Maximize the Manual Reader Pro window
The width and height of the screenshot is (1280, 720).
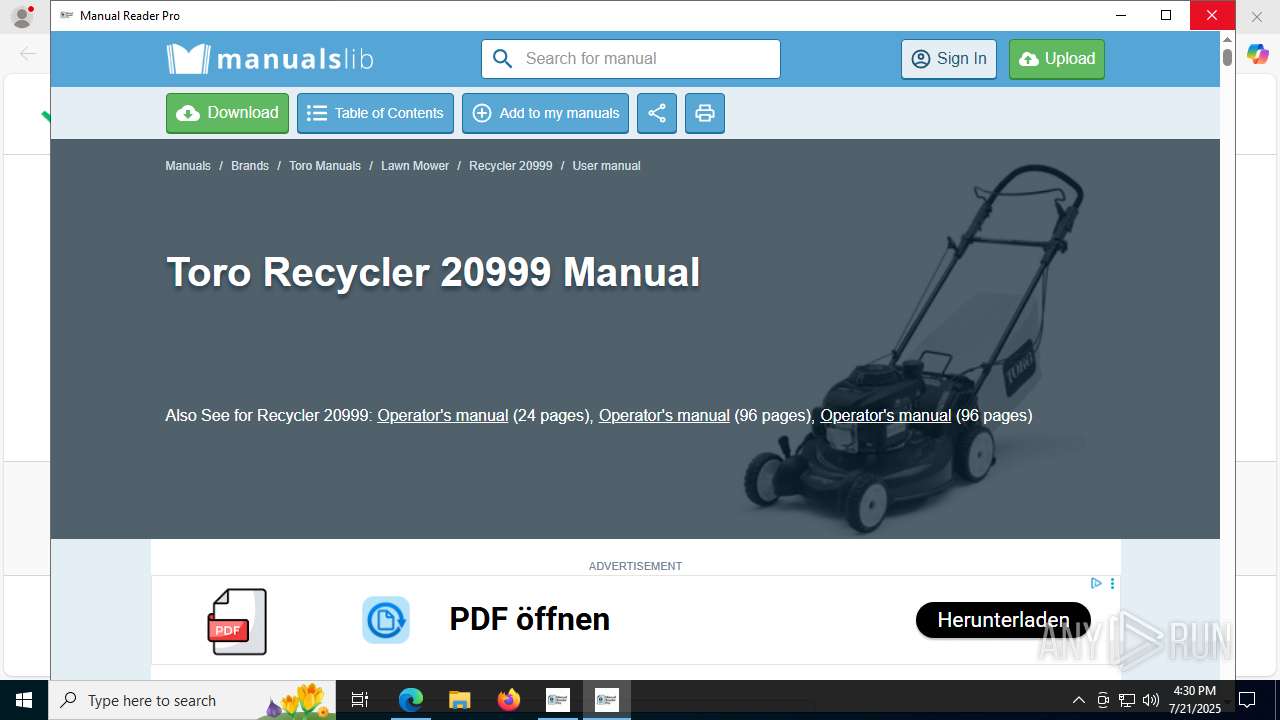(x=1166, y=15)
